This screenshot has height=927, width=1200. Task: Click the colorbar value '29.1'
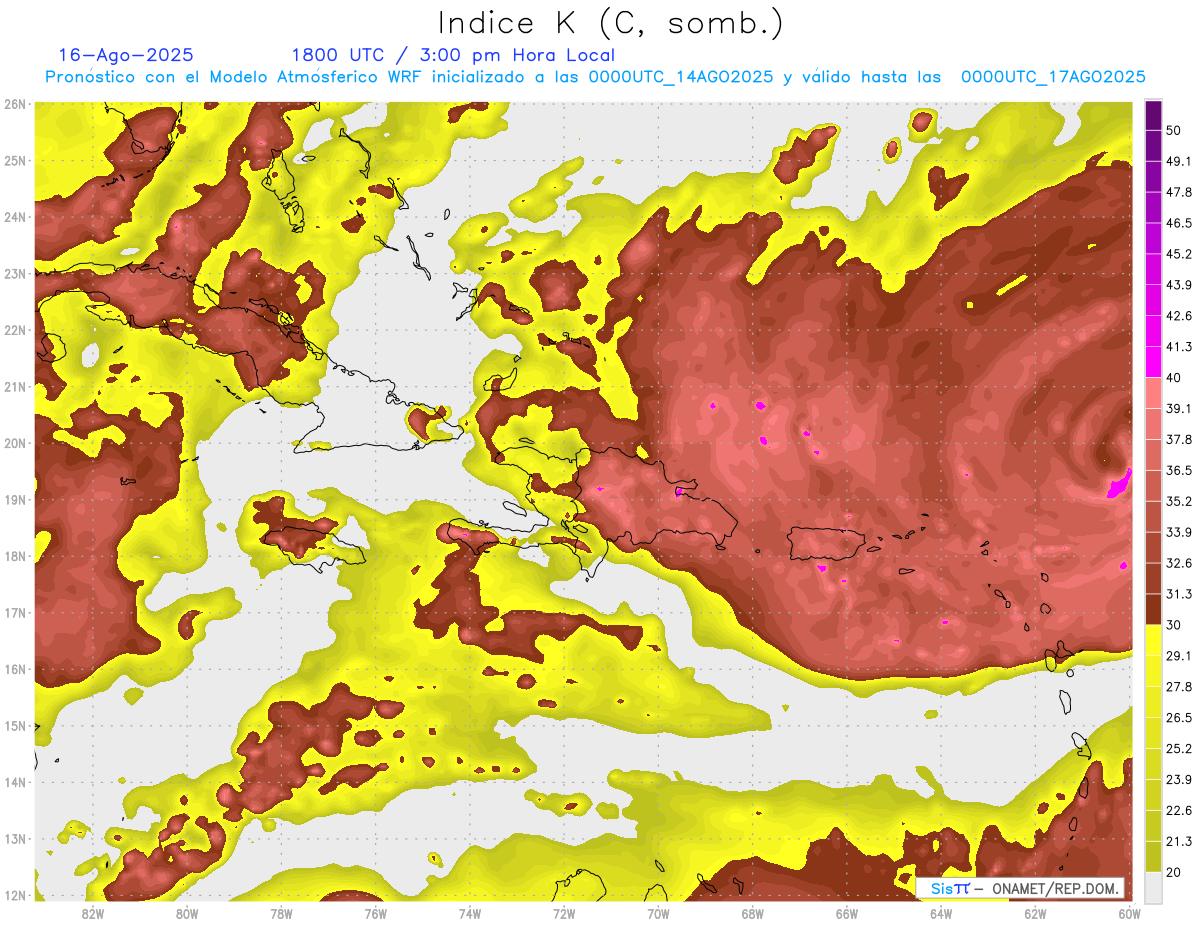[x=1179, y=655]
